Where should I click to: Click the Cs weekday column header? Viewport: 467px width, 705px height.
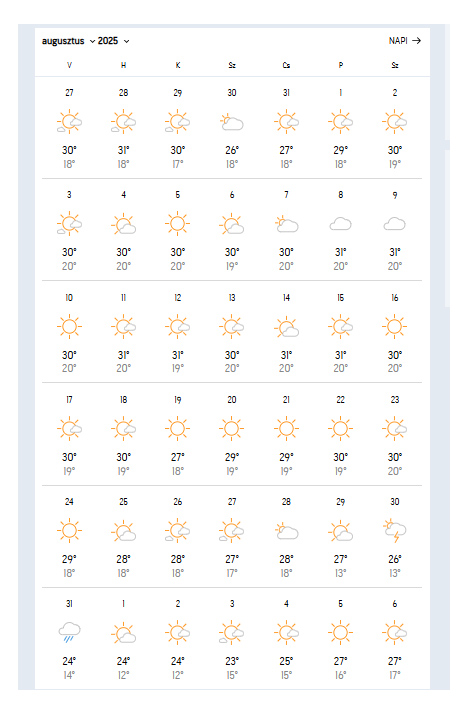tap(286, 65)
